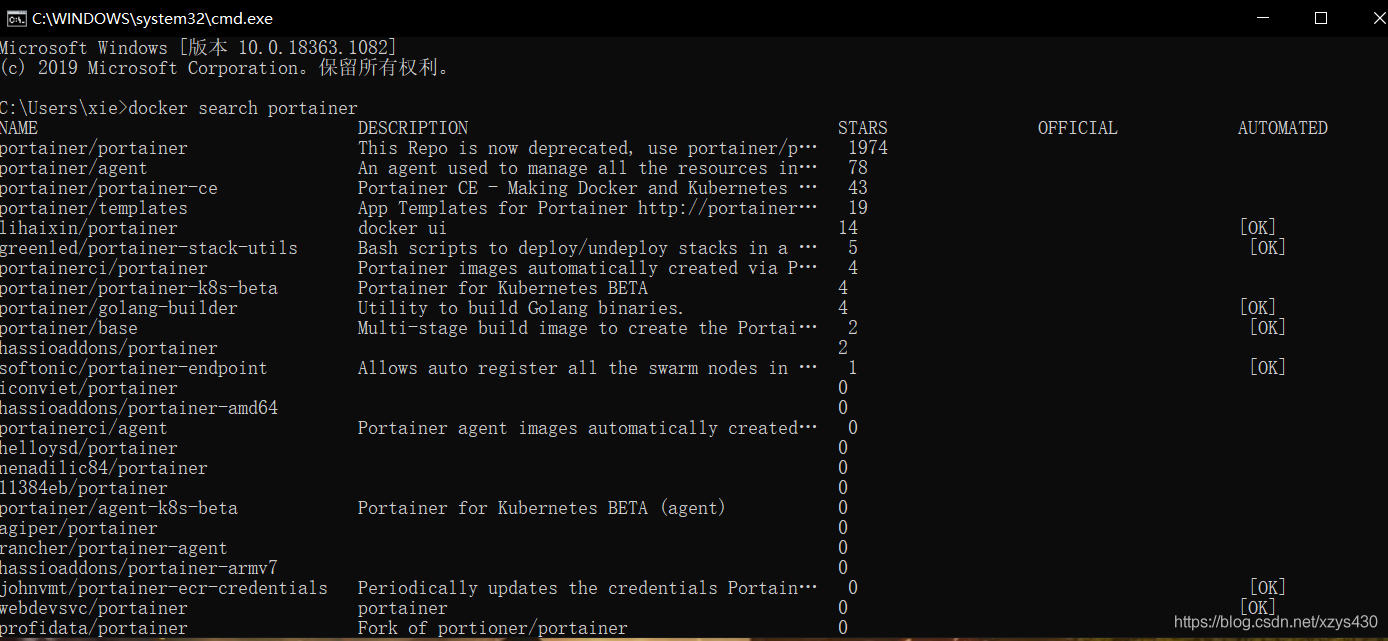
Task: Maximize the cmd.exe window
Action: [x=1320, y=18]
